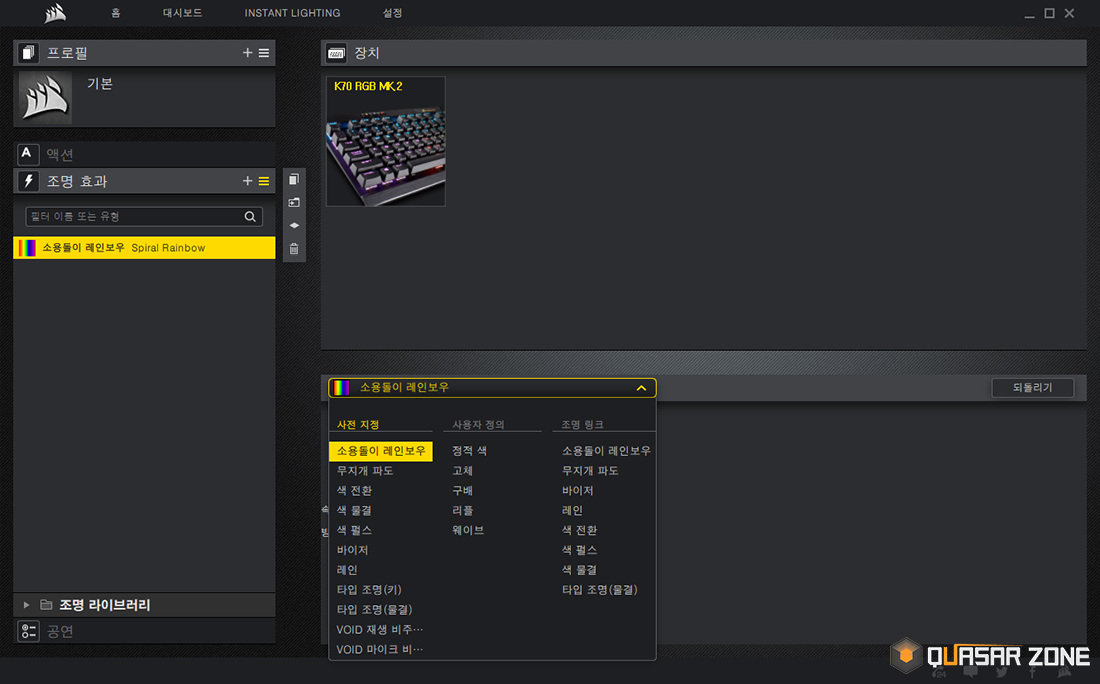Image resolution: width=1100 pixels, height=684 pixels.
Task: Click the 프로필 panel icon
Action: [x=28, y=53]
